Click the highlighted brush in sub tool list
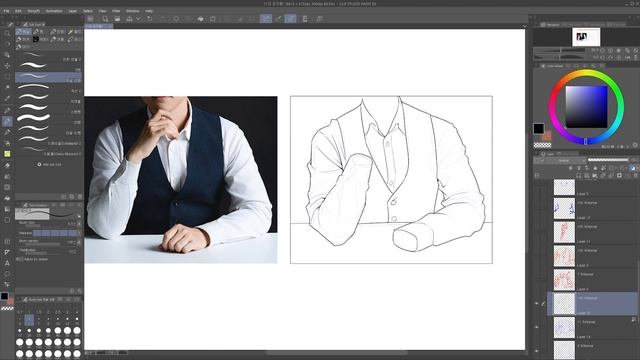The image size is (640, 360). coord(48,76)
